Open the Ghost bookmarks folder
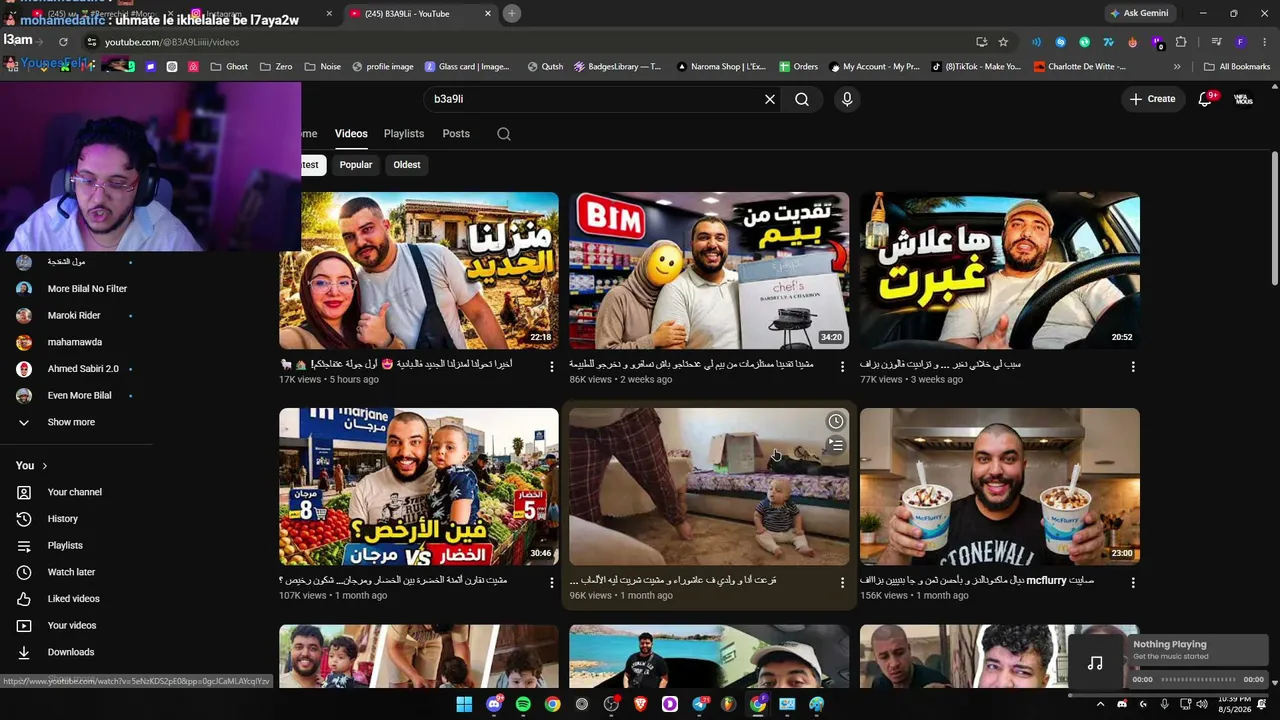Screen dimensions: 1280x720 [x=229, y=67]
